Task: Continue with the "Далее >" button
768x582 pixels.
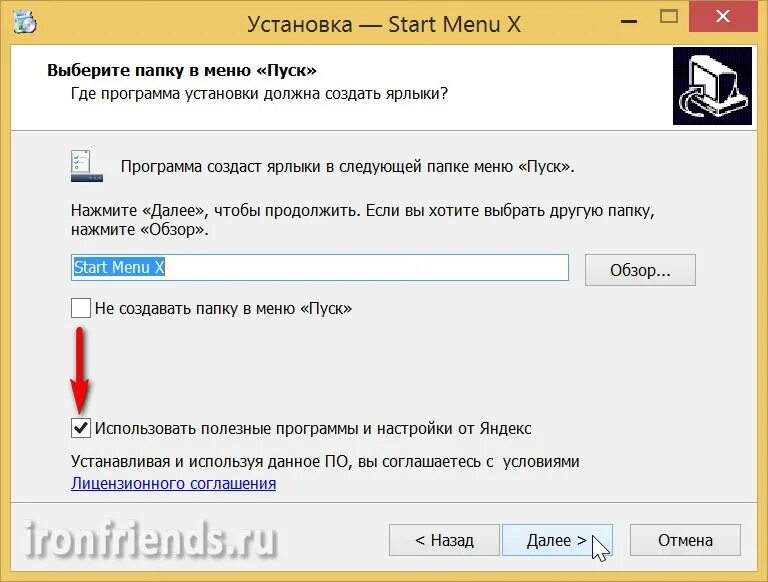Action: click(x=557, y=540)
